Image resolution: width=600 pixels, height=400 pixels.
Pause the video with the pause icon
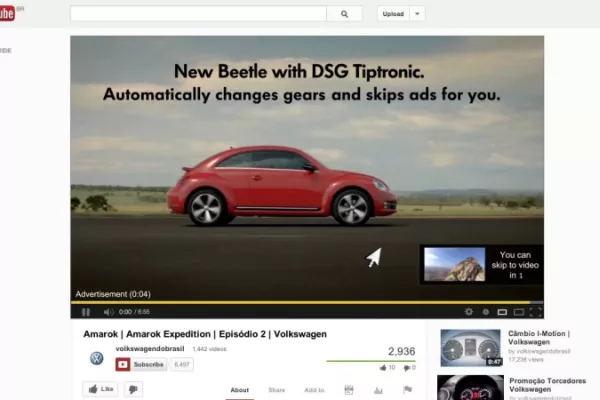(86, 312)
